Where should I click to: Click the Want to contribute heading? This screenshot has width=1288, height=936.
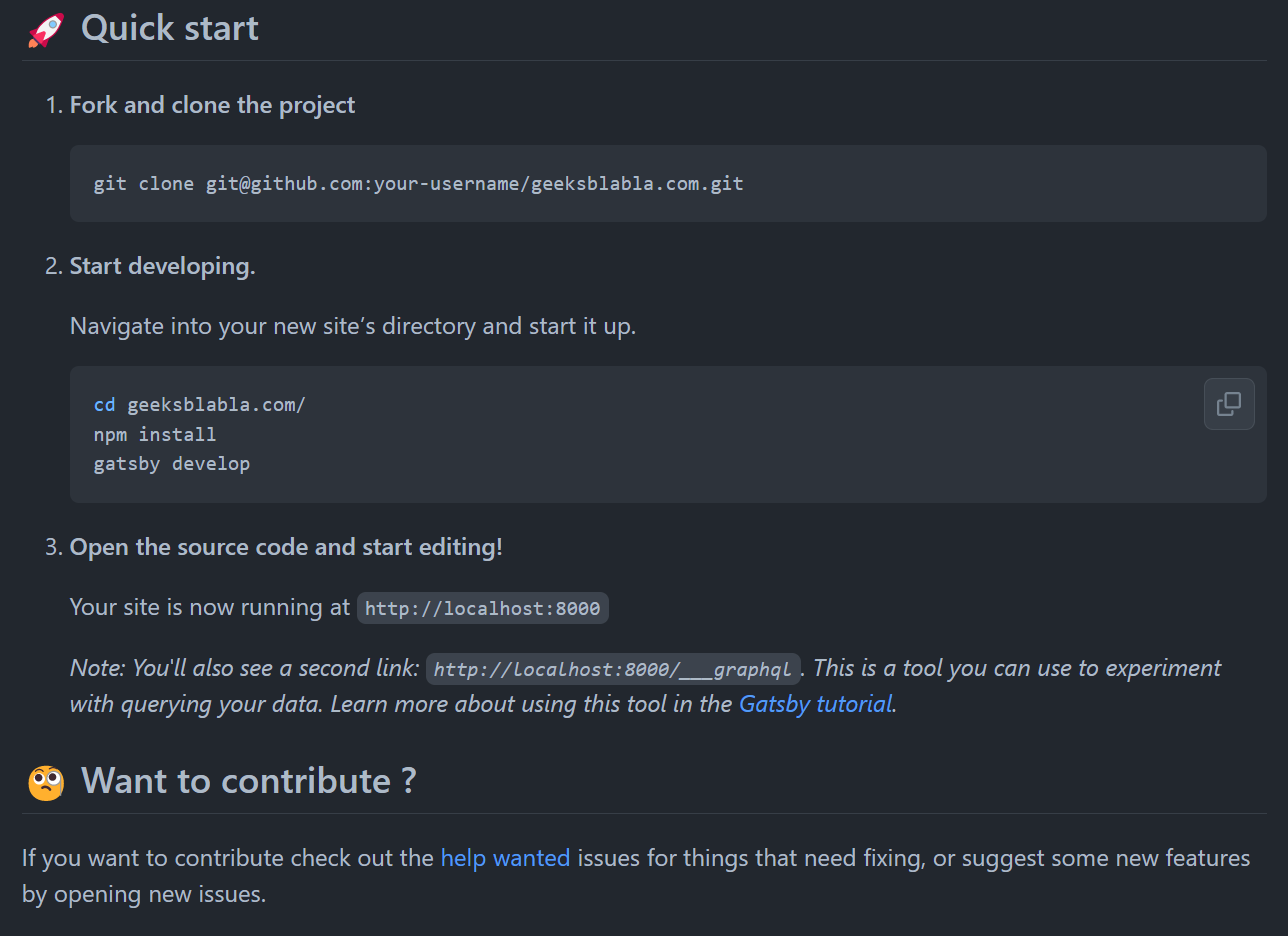tap(248, 781)
